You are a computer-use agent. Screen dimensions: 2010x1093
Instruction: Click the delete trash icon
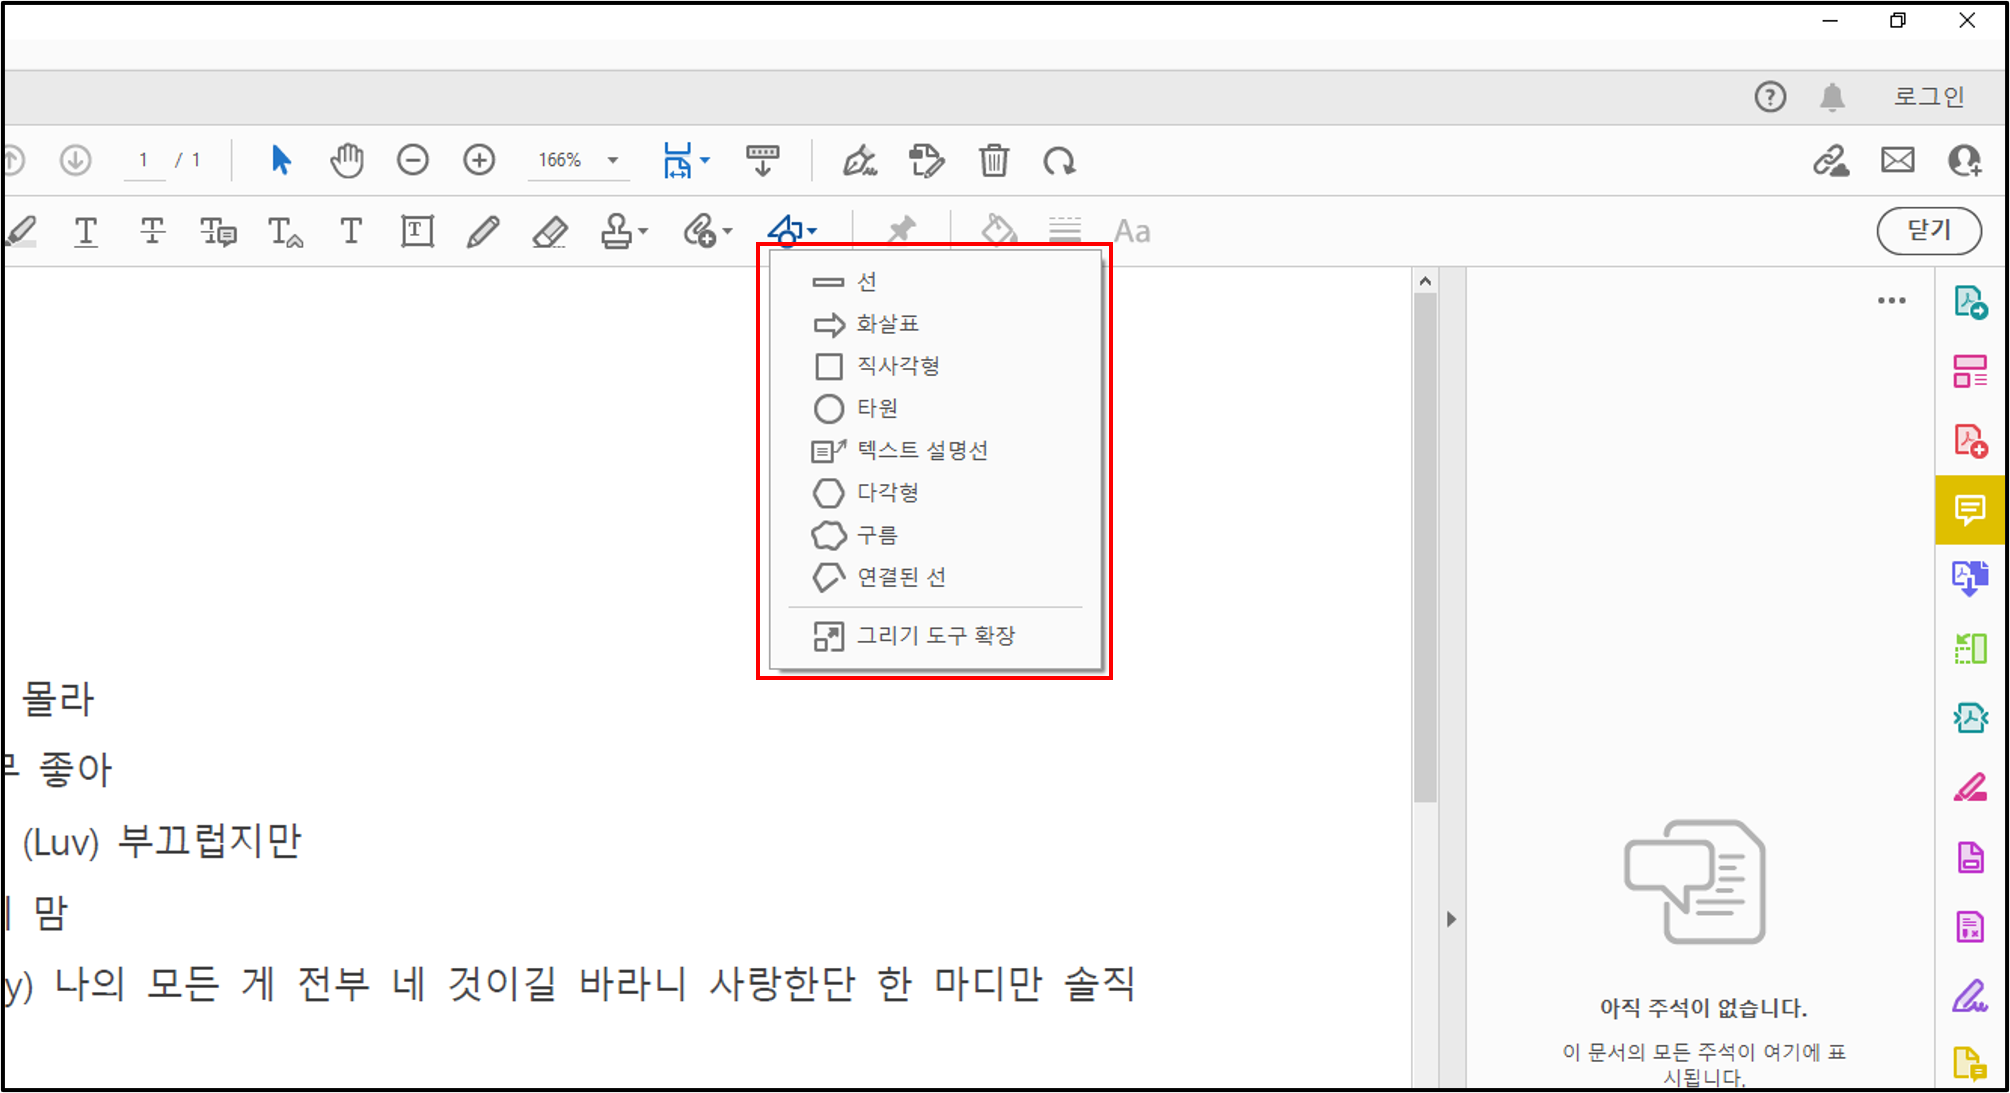click(x=993, y=160)
